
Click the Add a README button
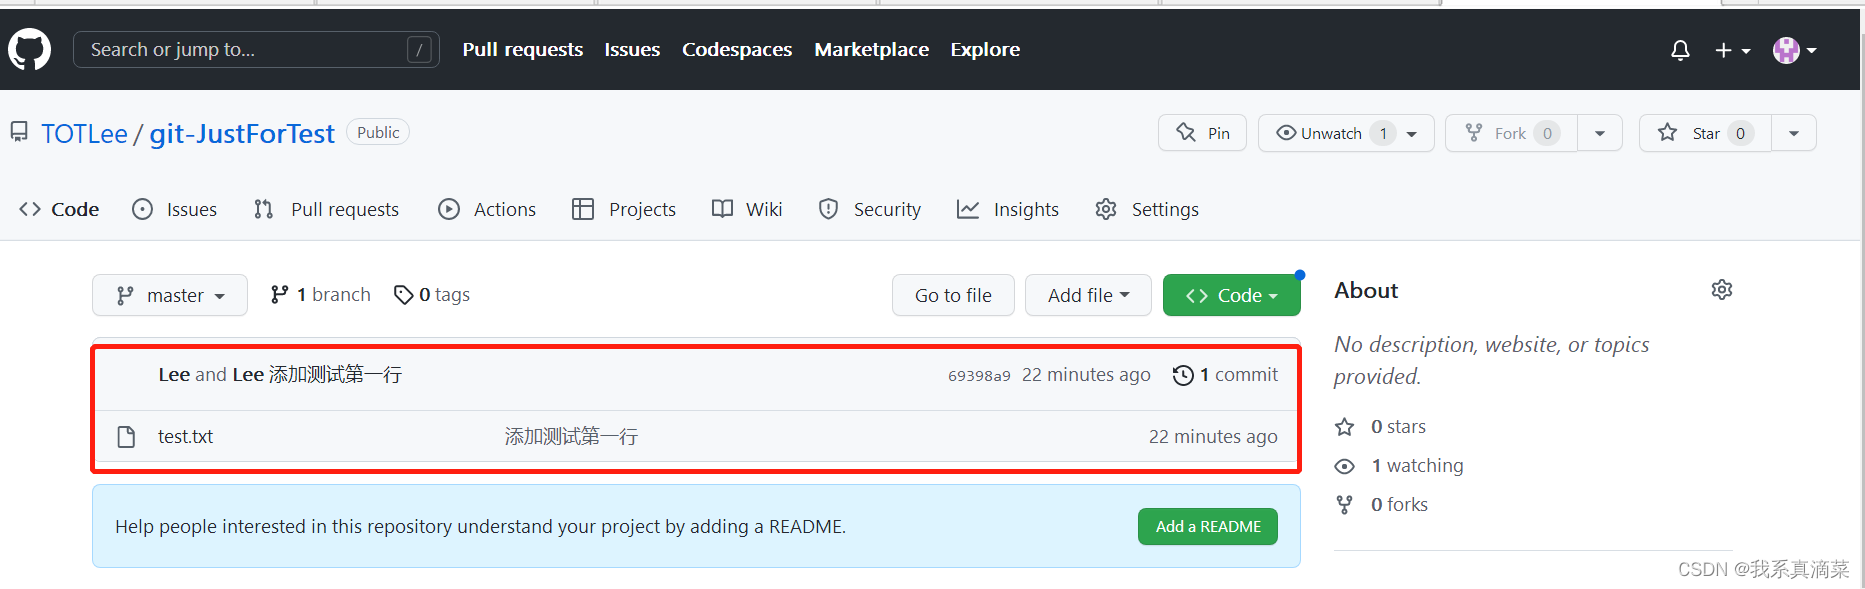click(1207, 527)
